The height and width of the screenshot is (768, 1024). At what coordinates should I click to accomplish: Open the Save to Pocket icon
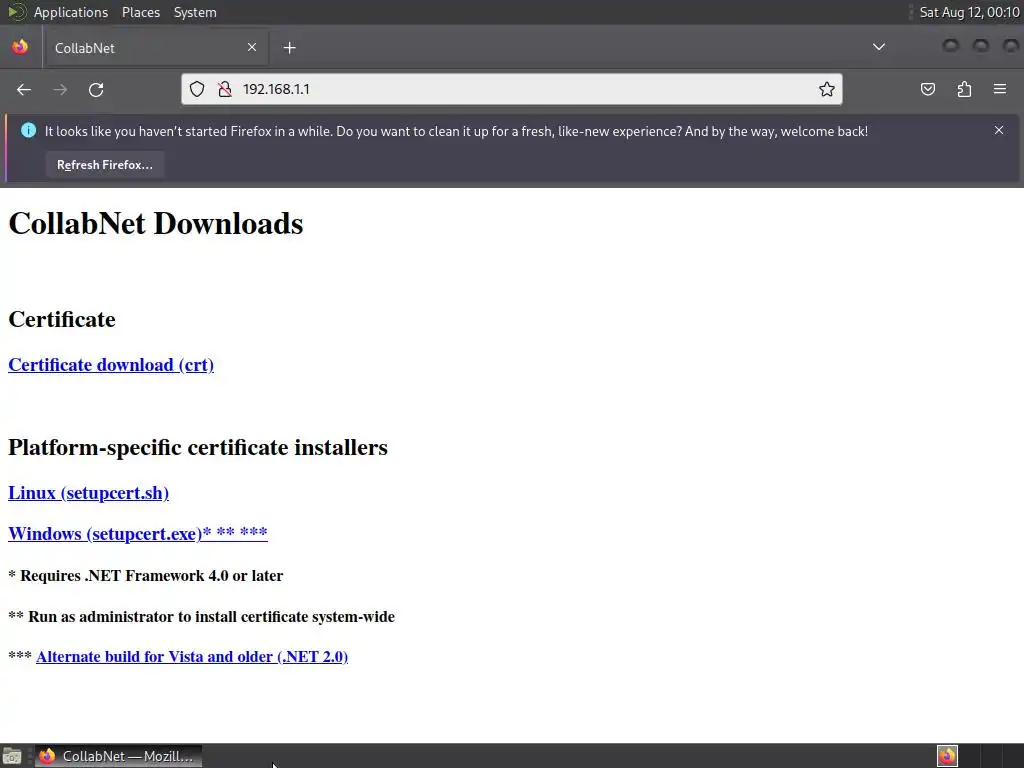point(928,89)
